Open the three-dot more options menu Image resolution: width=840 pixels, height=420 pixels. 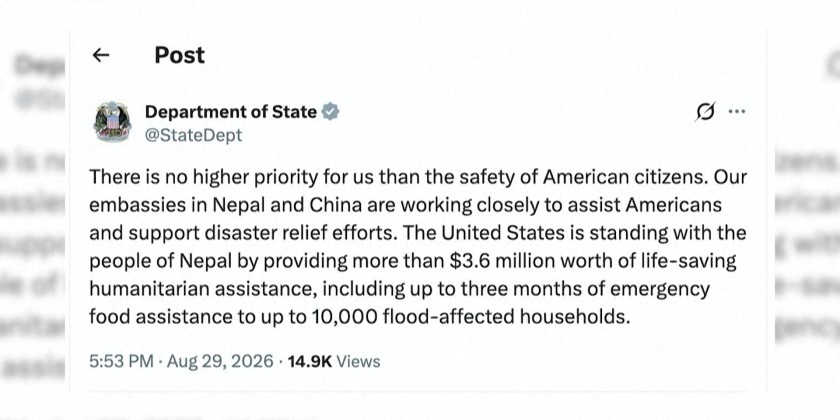point(737,111)
